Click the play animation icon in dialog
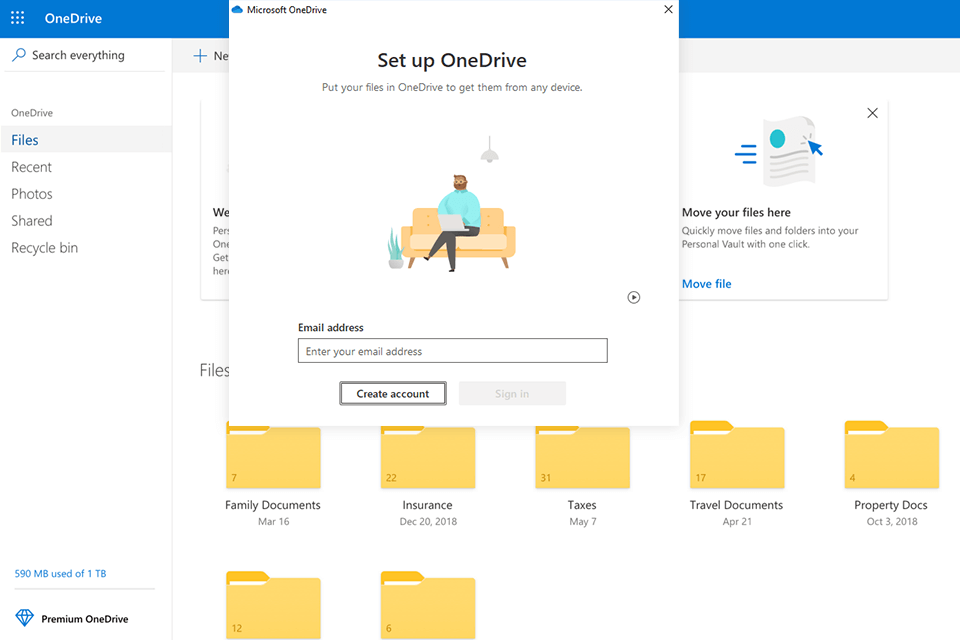 tap(634, 297)
